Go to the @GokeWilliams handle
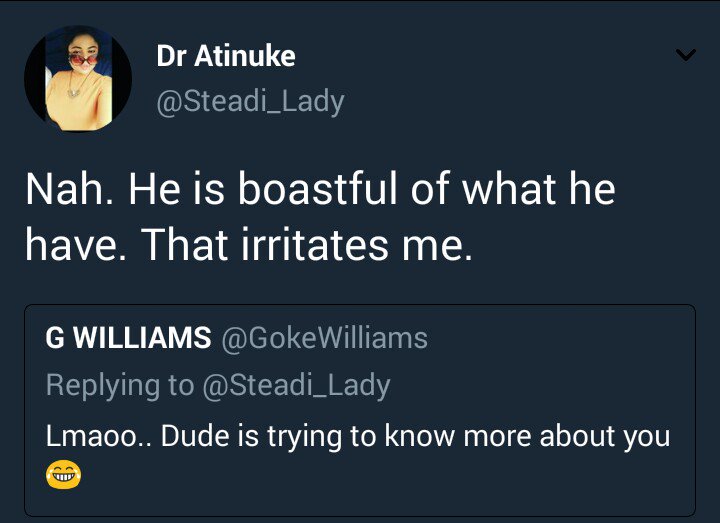 point(323,339)
